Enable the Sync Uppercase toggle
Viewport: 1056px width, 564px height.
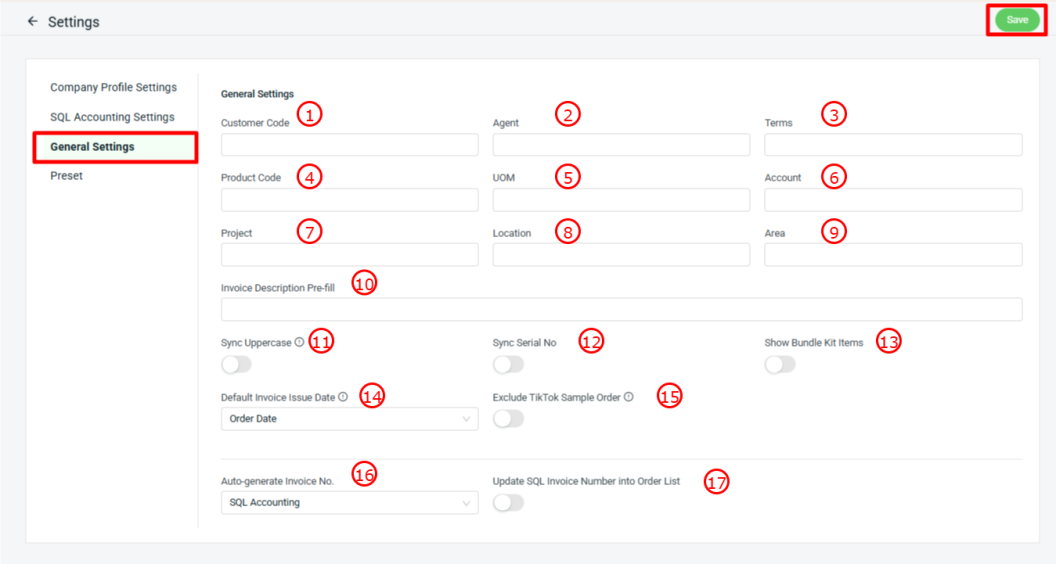pyautogui.click(x=236, y=364)
